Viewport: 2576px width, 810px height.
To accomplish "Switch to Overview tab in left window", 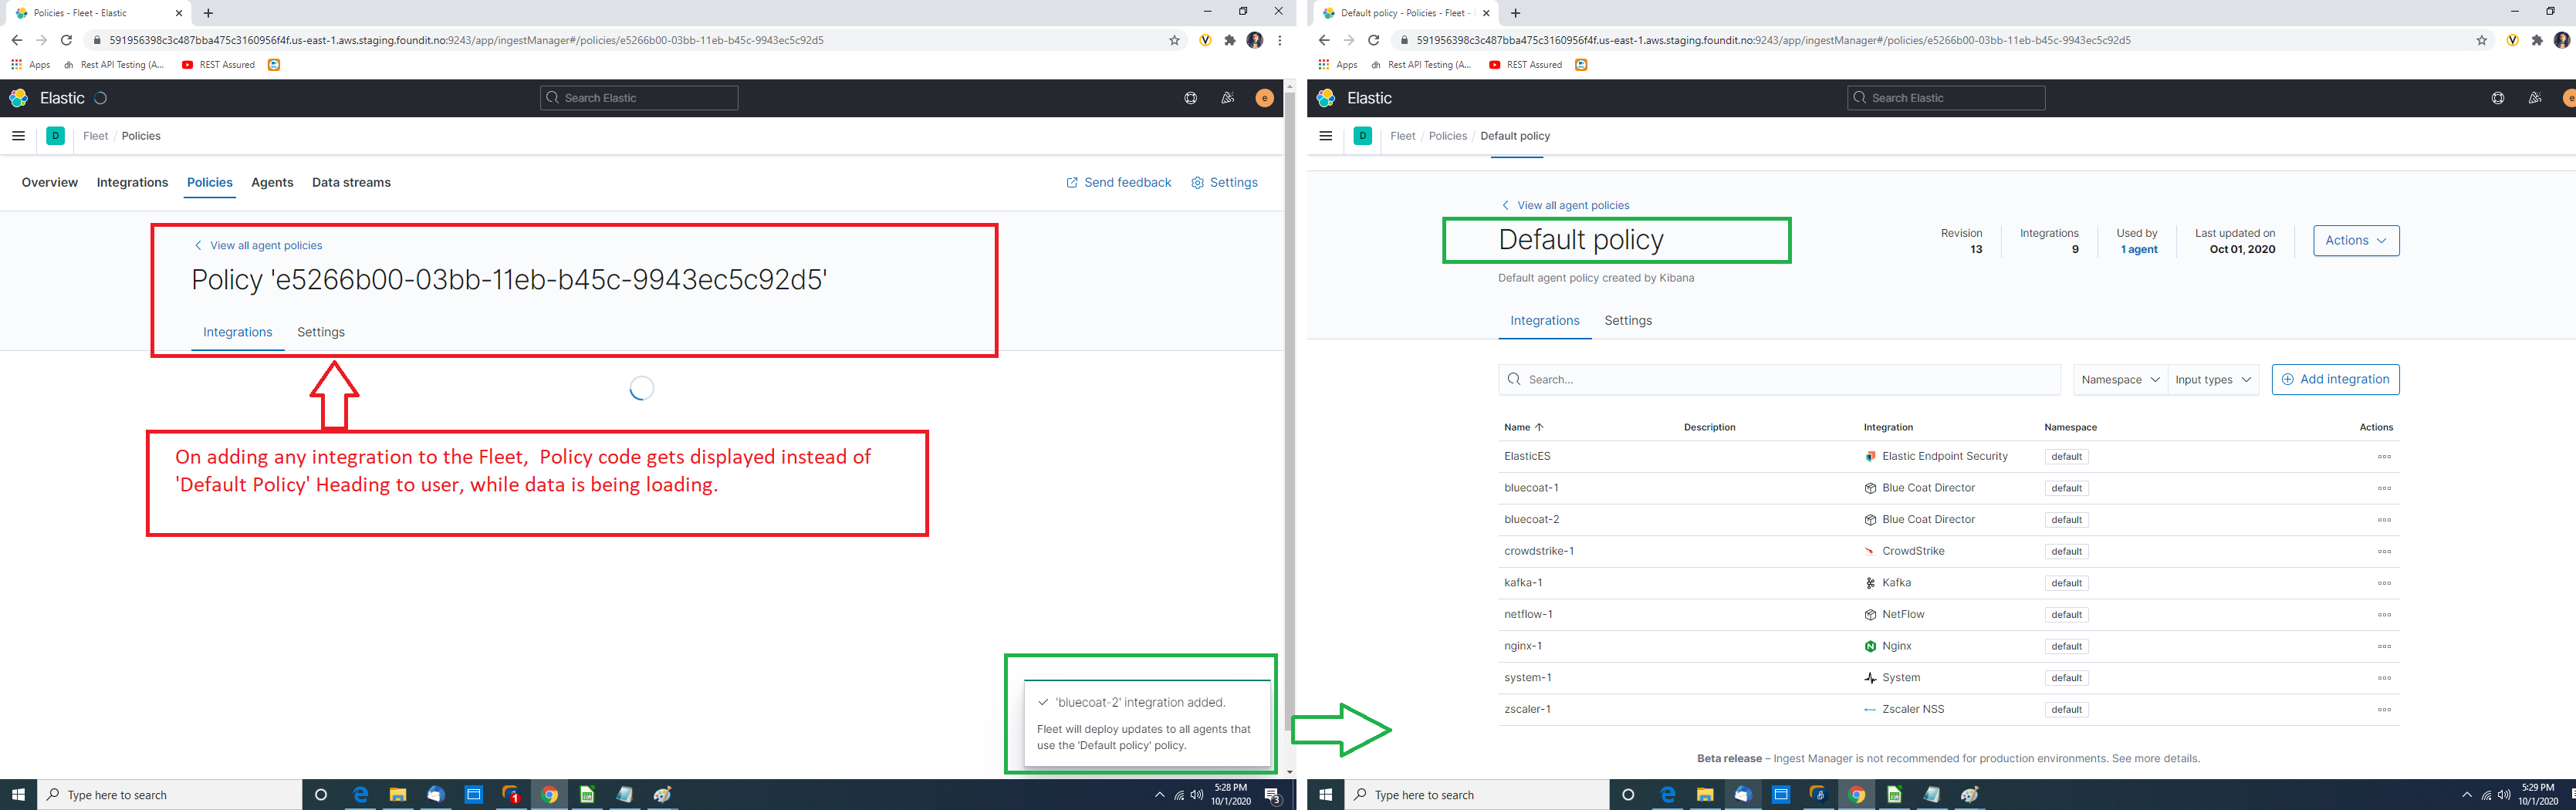I will 50,182.
